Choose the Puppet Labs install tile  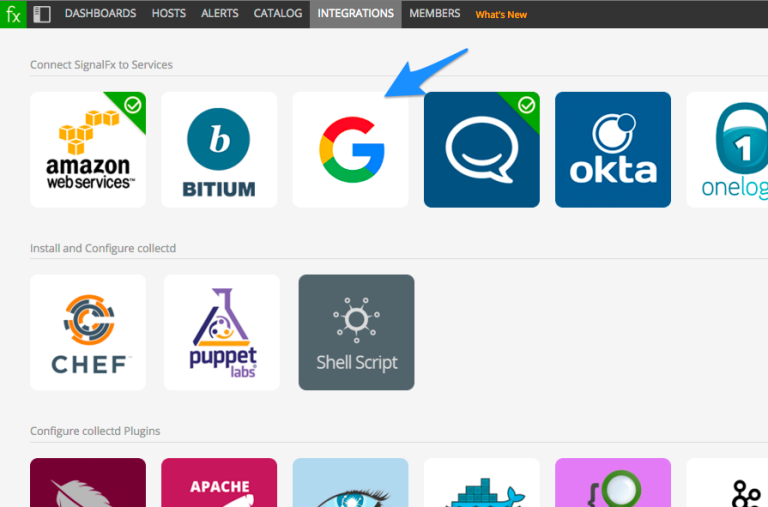222,332
